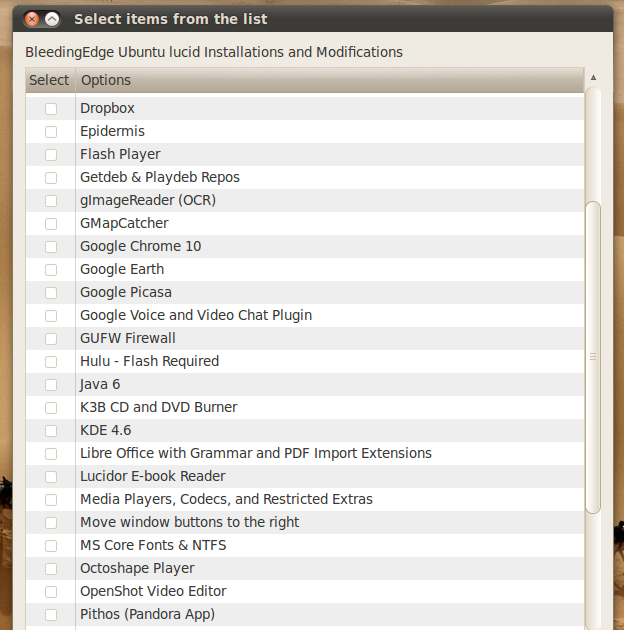Viewport: 624px width, 630px height.
Task: Click the Flash Player label
Action: [120, 154]
